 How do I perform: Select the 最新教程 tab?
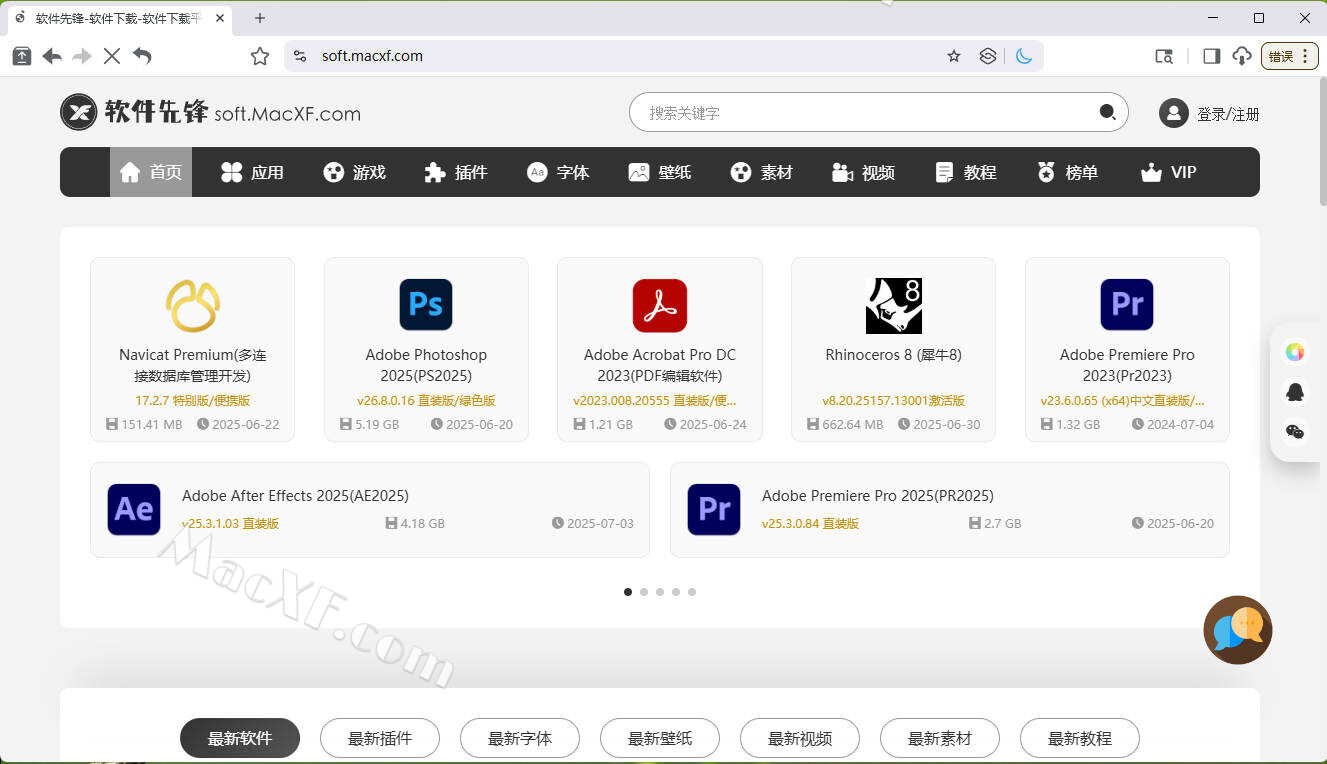(x=1080, y=738)
